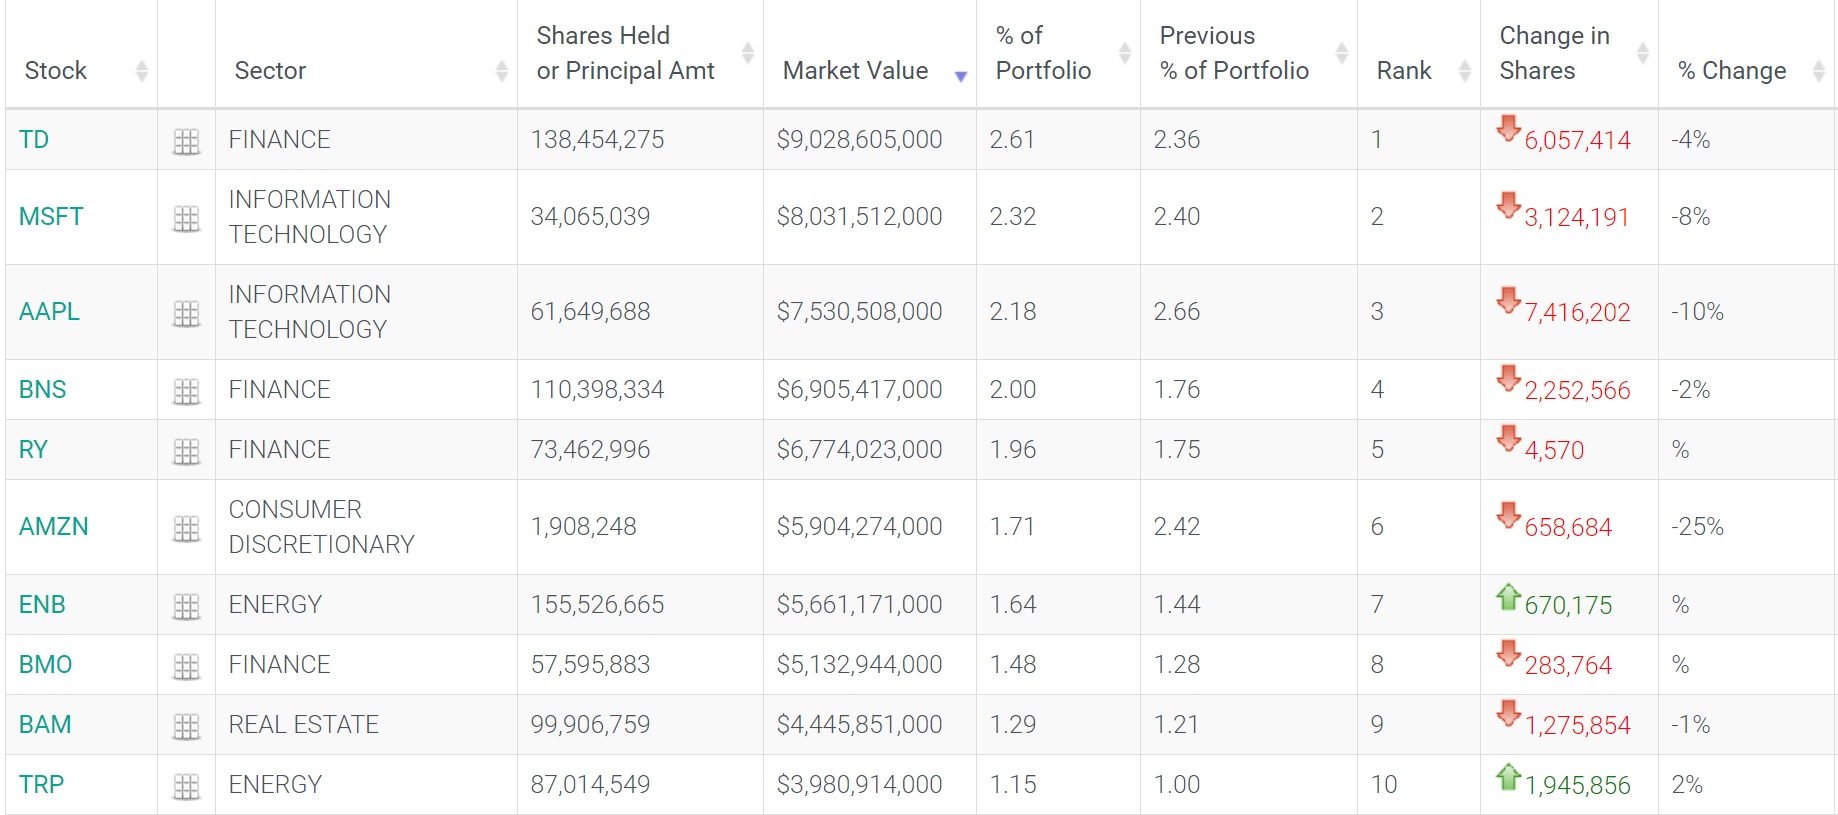
Task: Click the grid icon in the TD row
Action: 186,141
